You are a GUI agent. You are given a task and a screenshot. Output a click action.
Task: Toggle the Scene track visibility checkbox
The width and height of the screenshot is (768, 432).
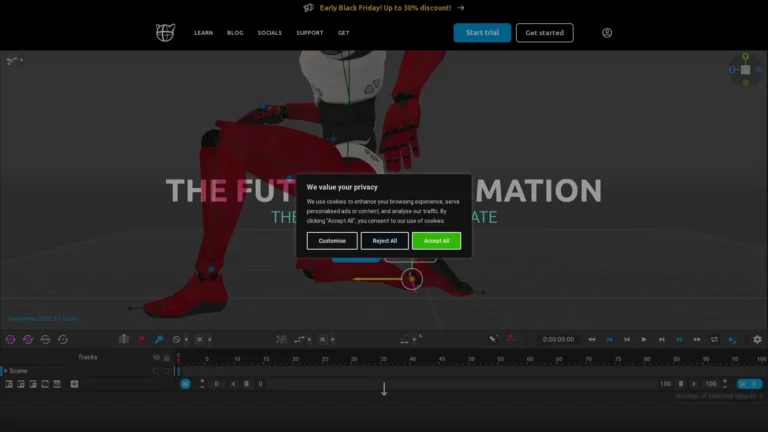tap(155, 371)
